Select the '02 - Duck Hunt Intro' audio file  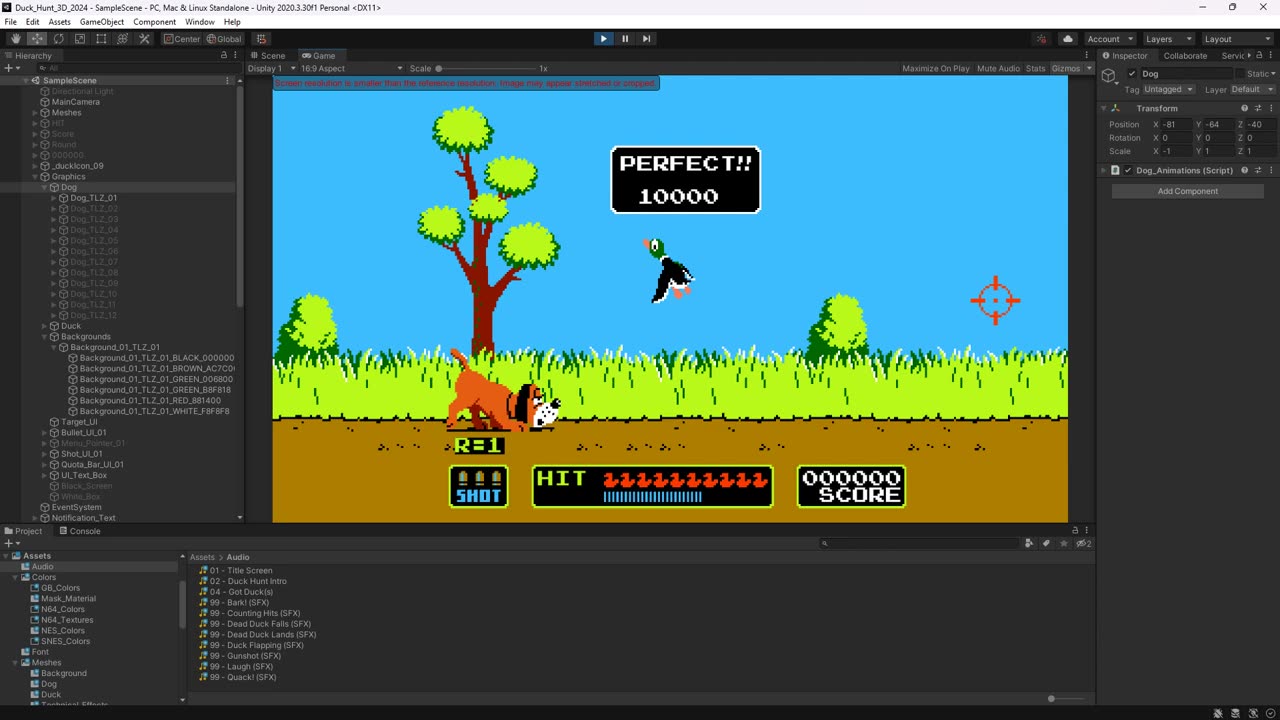click(x=248, y=581)
